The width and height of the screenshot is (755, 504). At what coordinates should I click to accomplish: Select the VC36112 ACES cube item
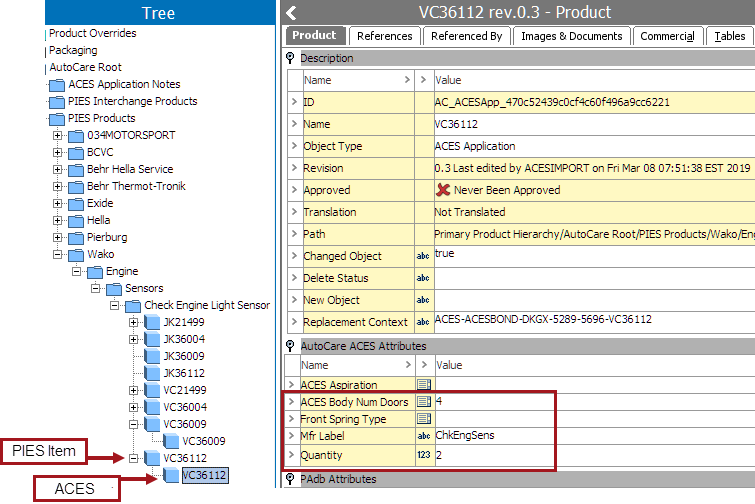point(203,475)
